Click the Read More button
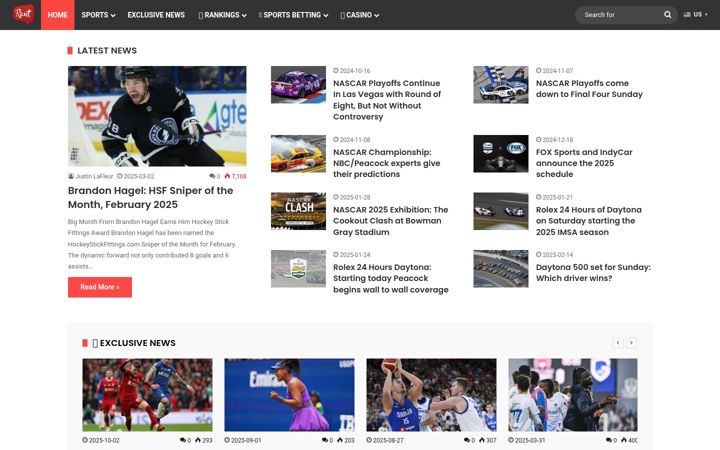Viewport: 720px width, 450px height. (x=100, y=287)
